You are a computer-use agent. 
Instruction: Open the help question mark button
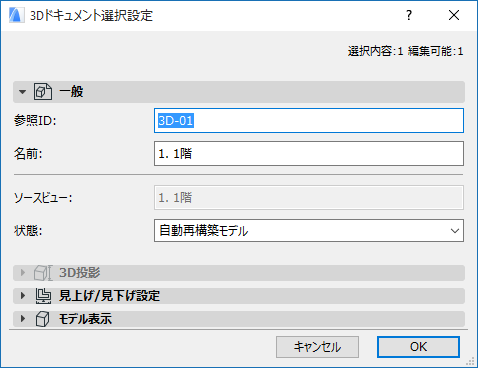pyautogui.click(x=409, y=15)
